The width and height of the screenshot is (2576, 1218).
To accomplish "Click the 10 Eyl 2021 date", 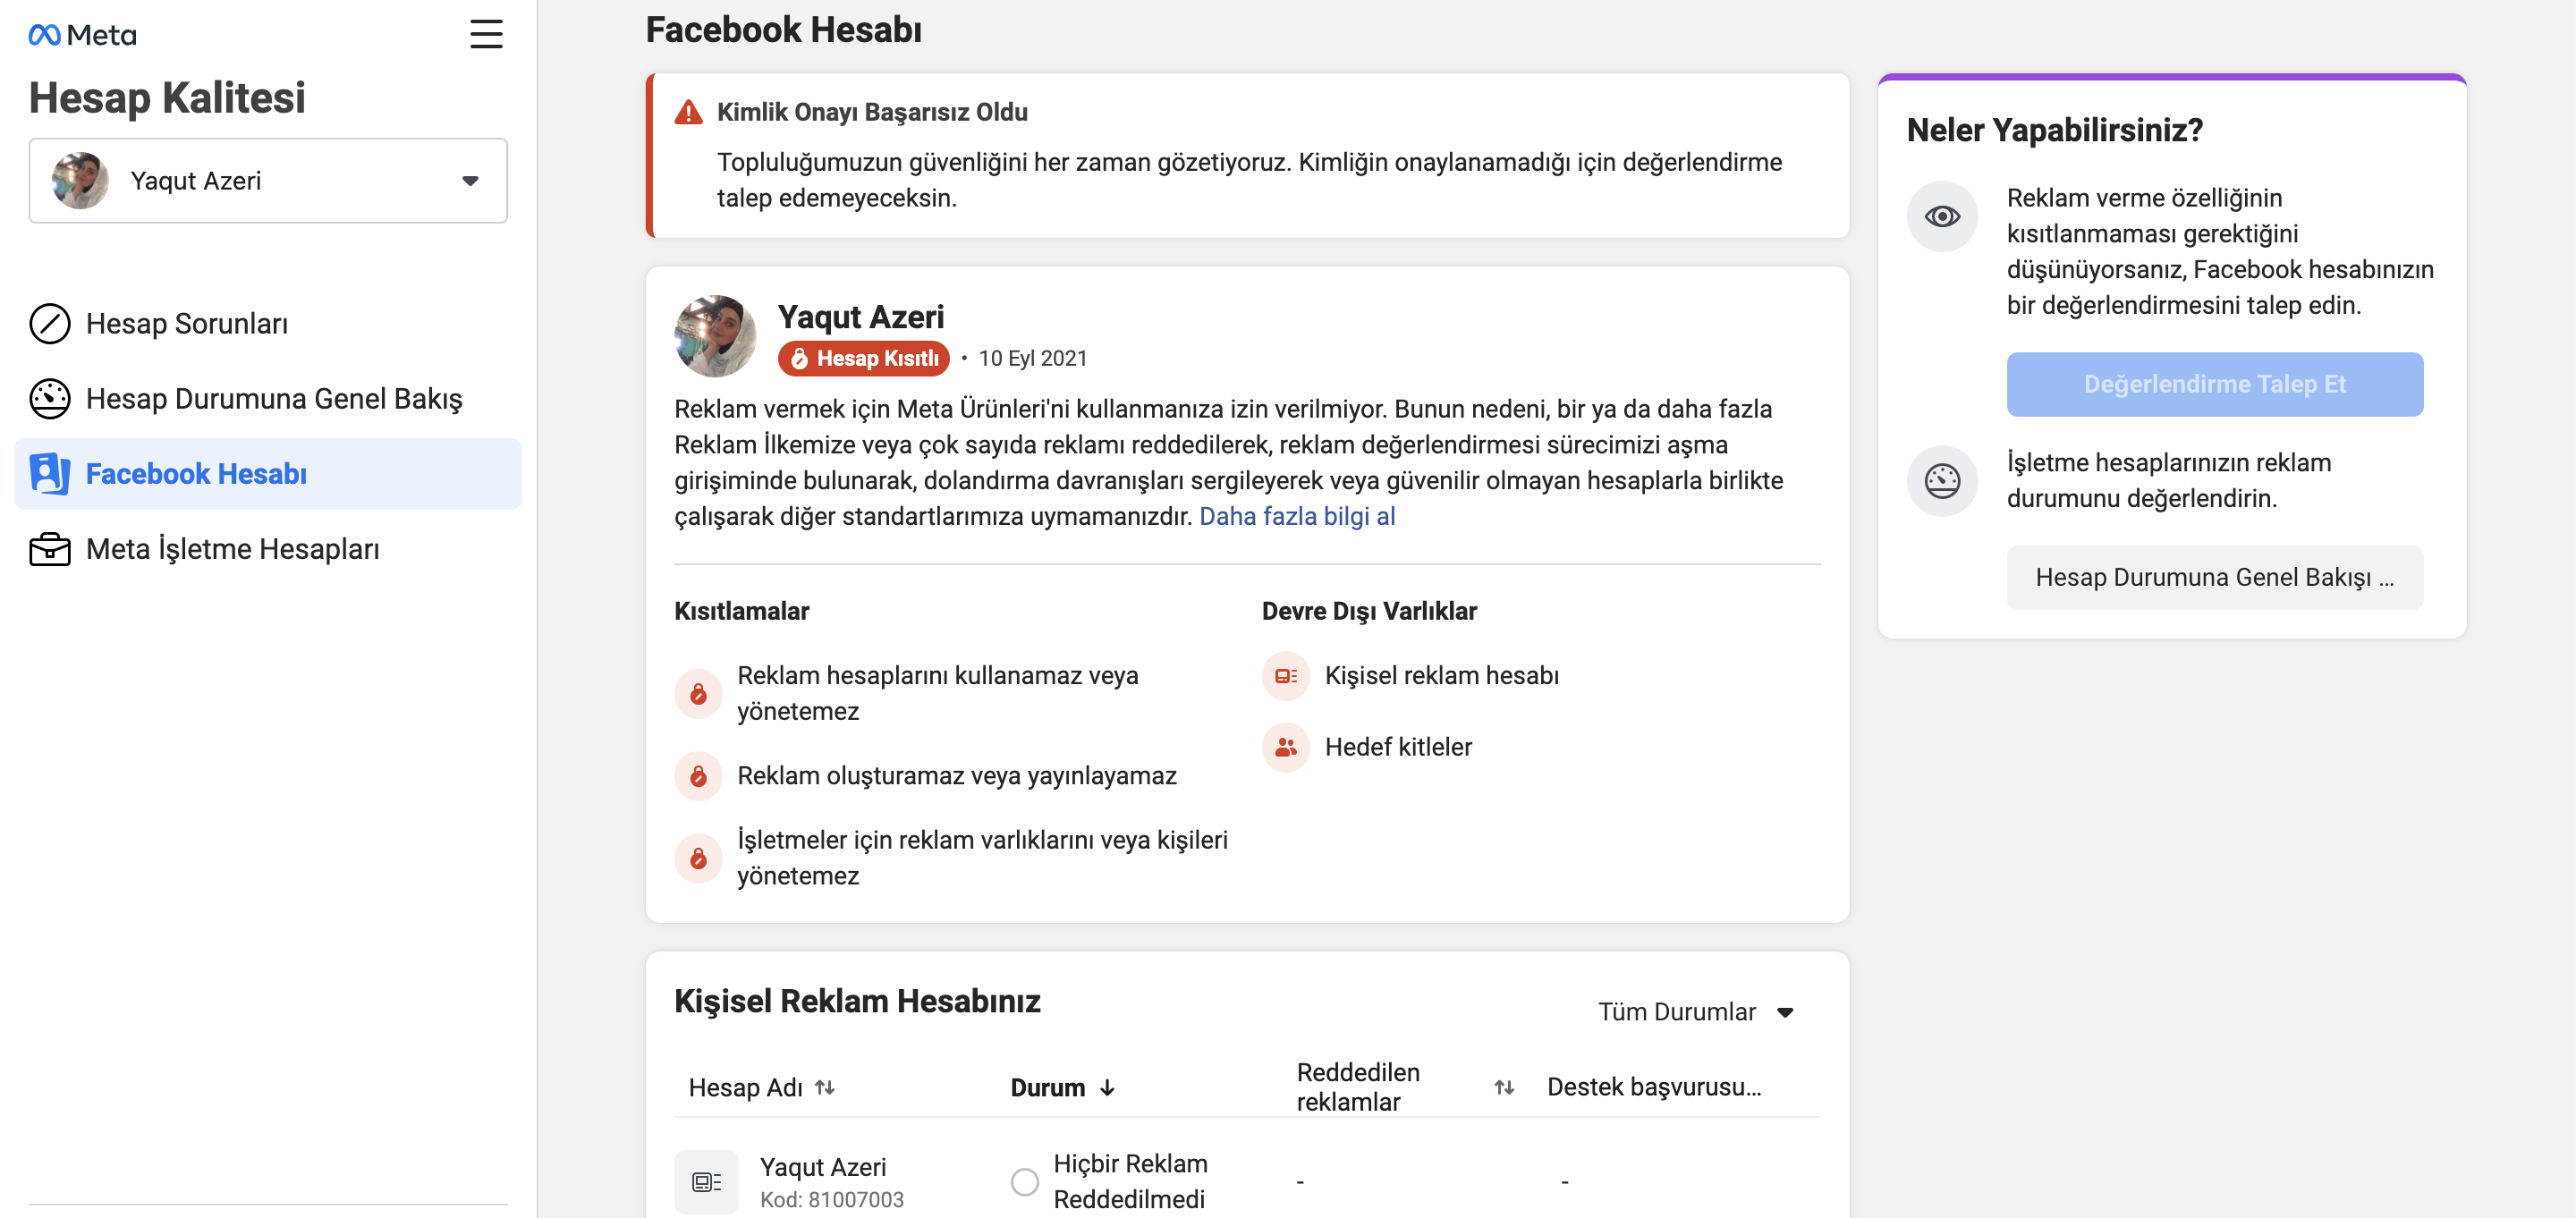I will click(1033, 358).
